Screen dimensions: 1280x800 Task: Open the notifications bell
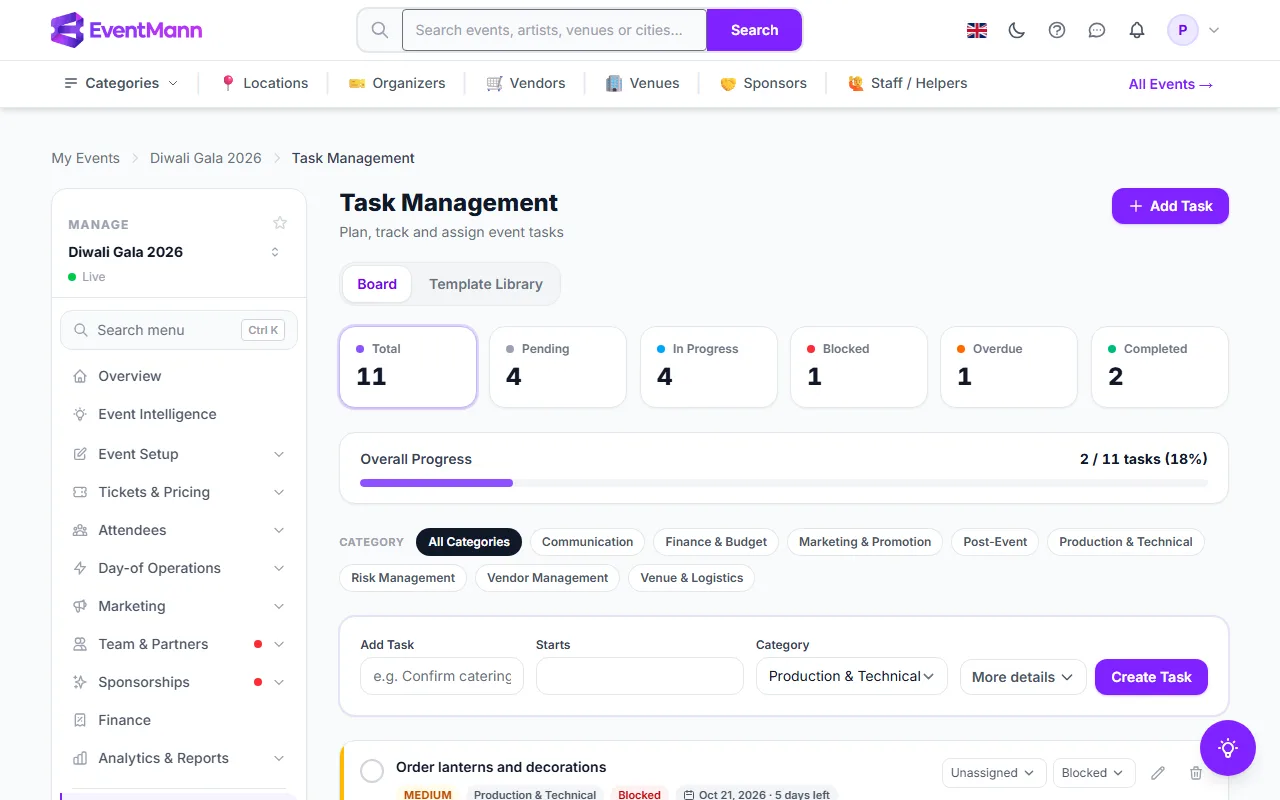[1137, 30]
